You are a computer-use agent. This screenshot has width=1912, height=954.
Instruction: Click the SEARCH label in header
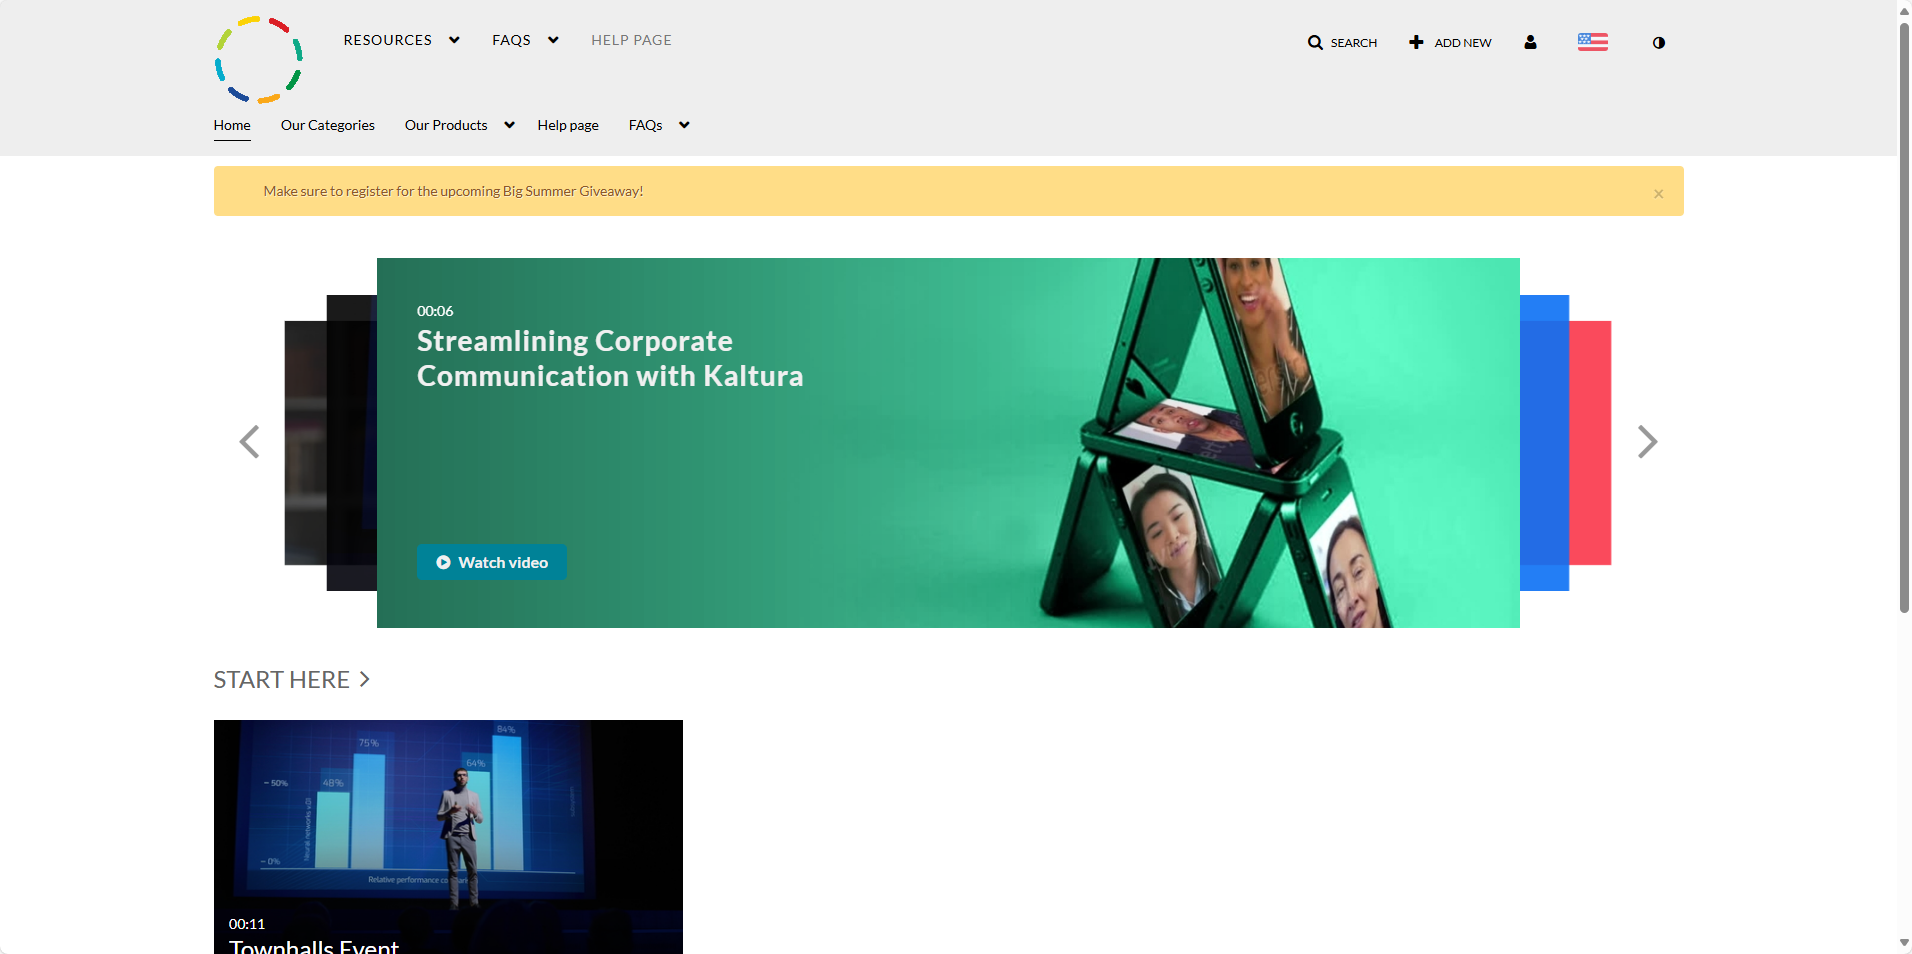point(1354,43)
